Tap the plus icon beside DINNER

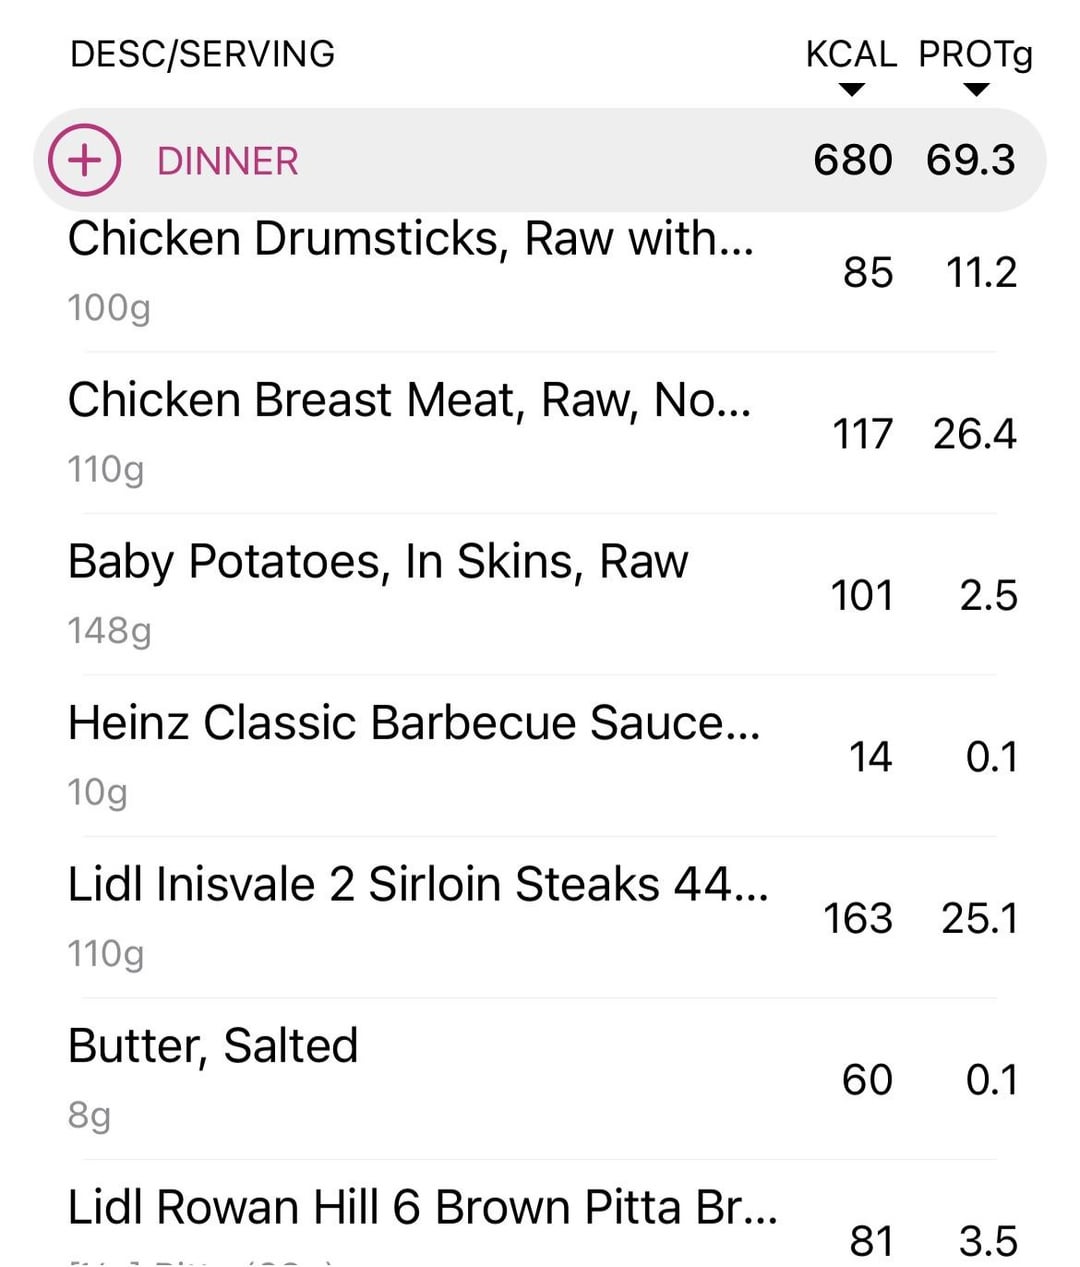[85, 160]
